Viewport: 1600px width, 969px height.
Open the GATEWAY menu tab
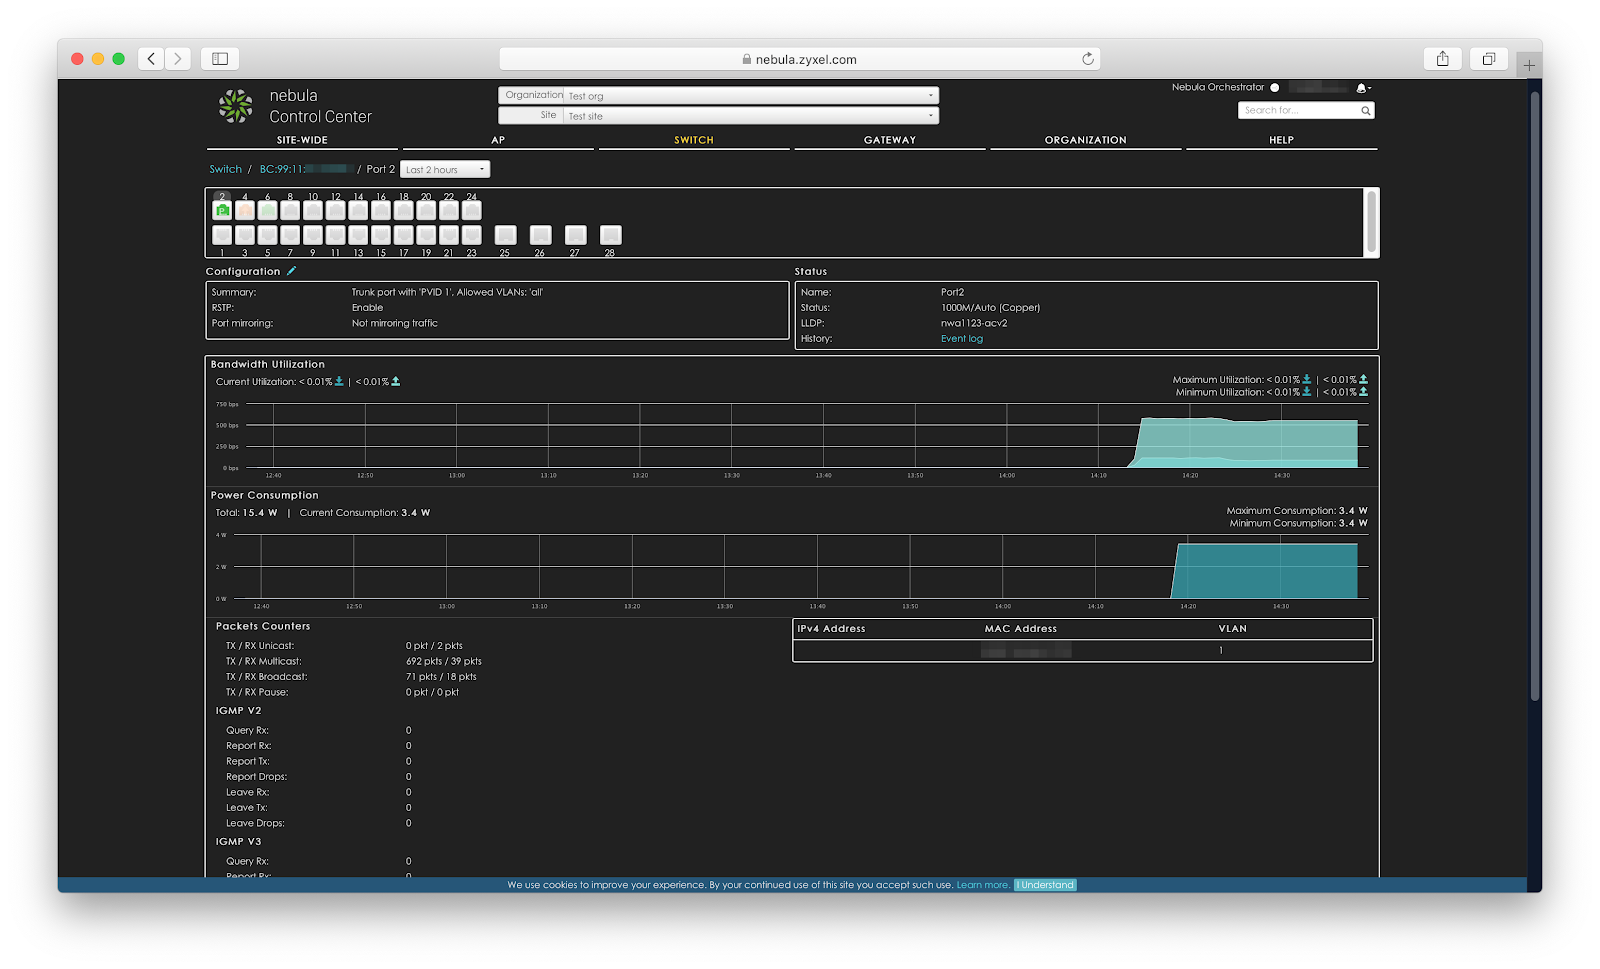889,140
